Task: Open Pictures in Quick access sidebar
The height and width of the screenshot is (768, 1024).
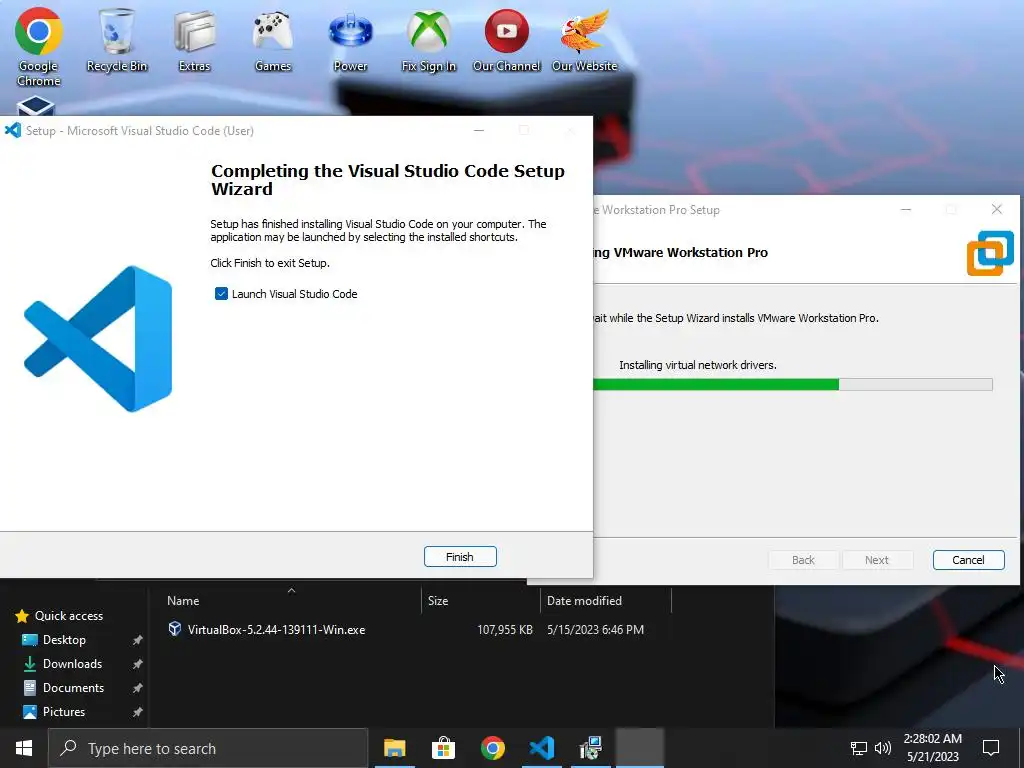Action: (64, 712)
